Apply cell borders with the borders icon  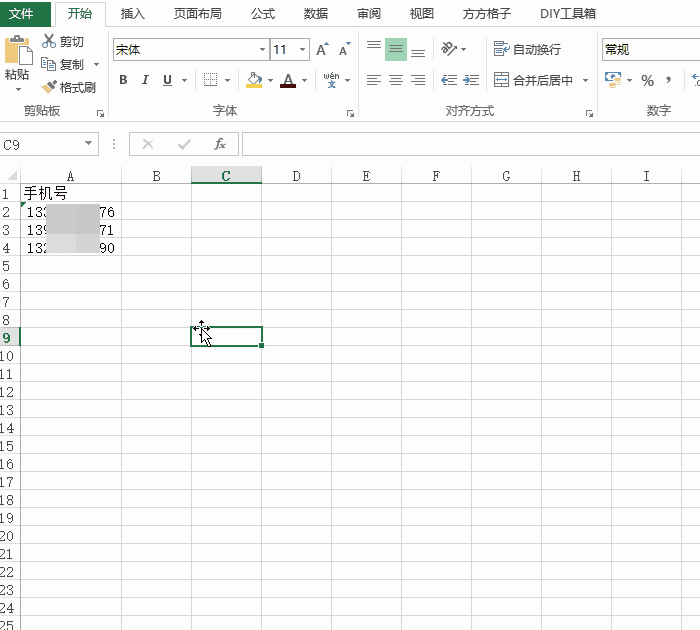click(x=210, y=80)
